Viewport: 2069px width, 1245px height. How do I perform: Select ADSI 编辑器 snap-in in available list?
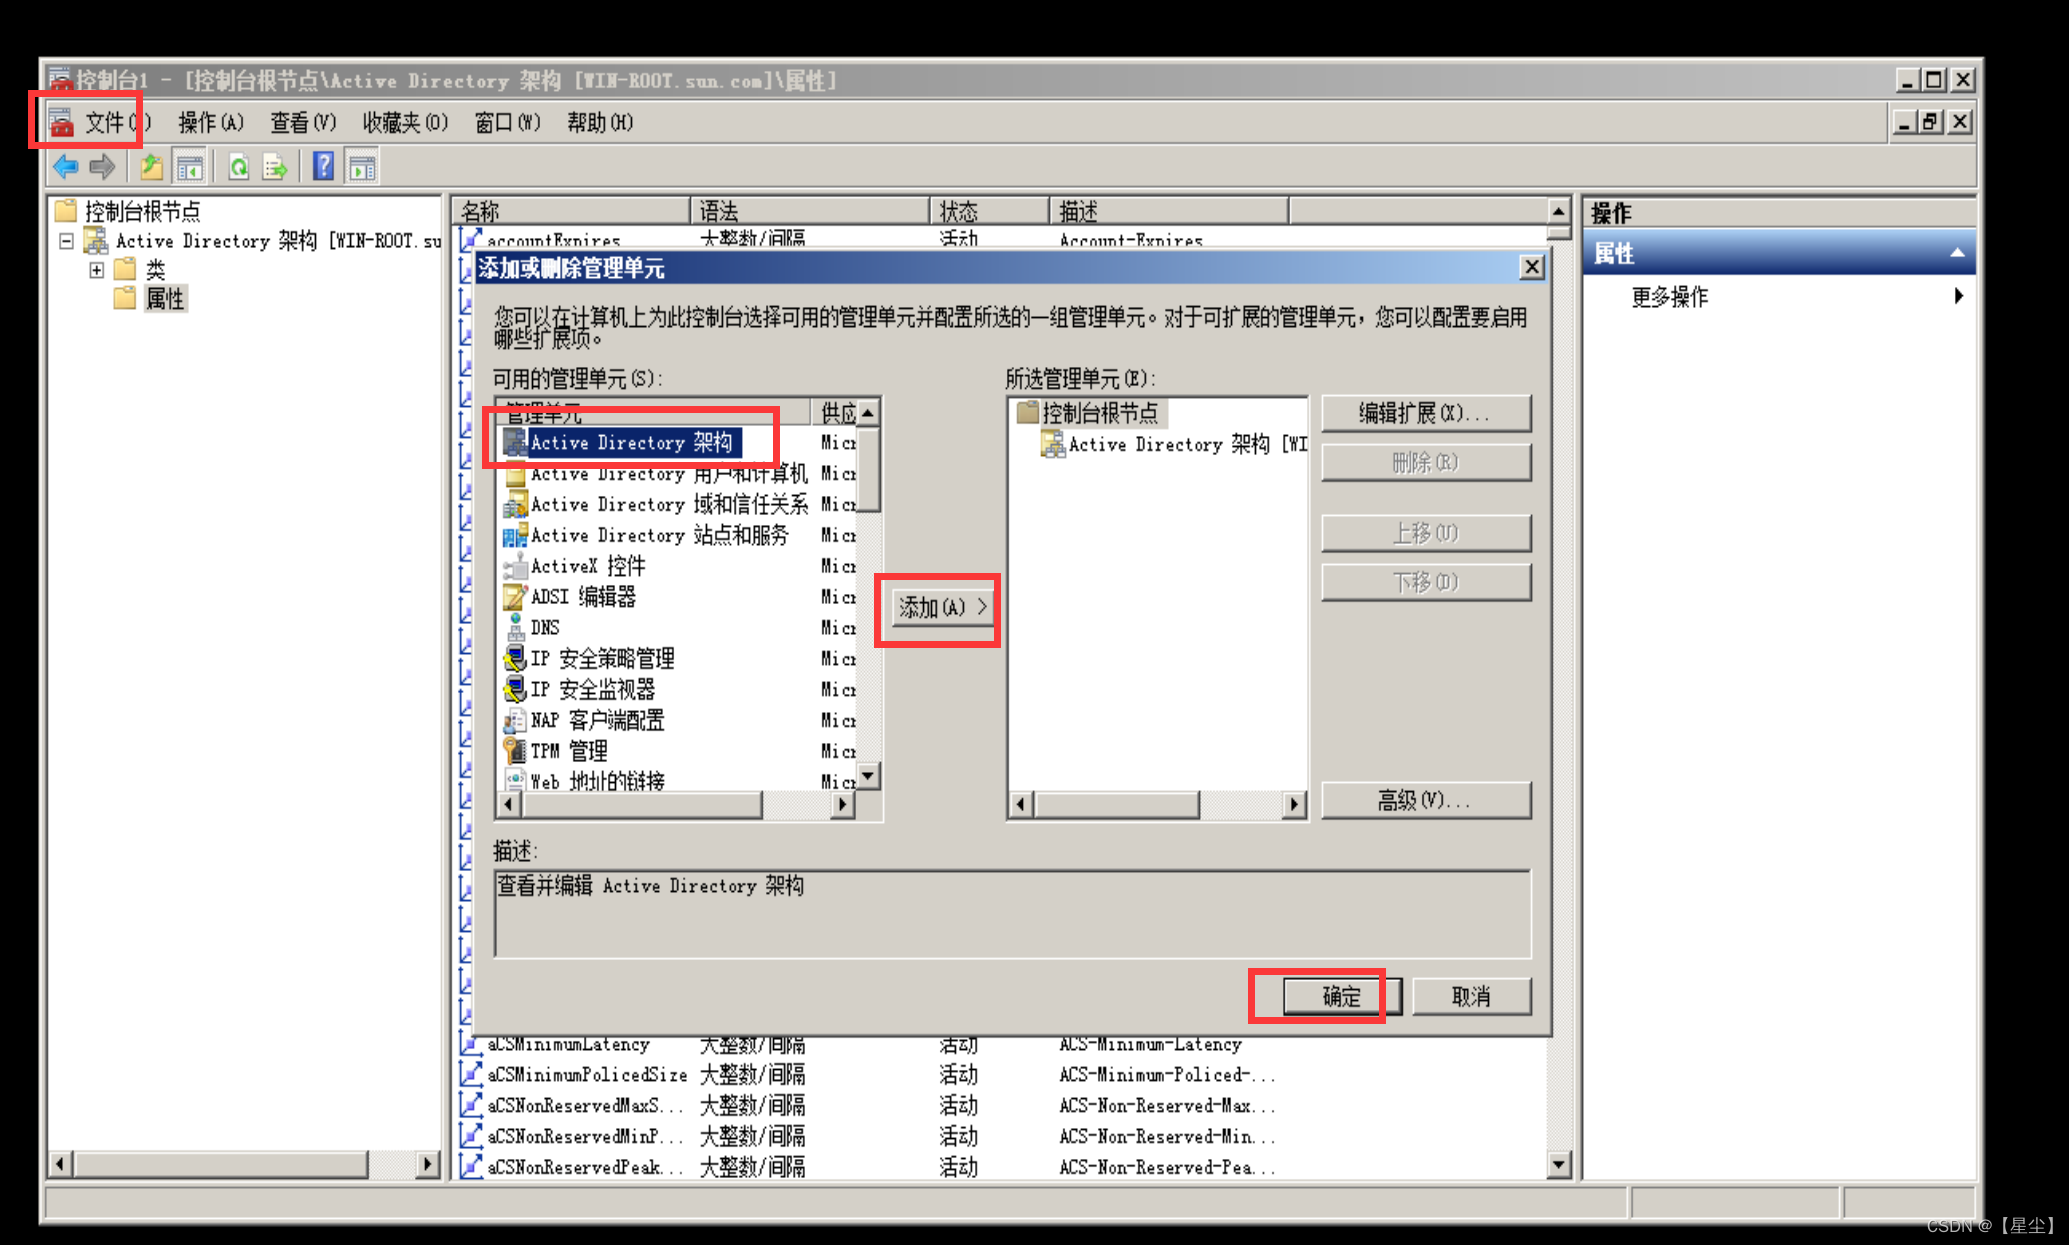pyautogui.click(x=582, y=597)
